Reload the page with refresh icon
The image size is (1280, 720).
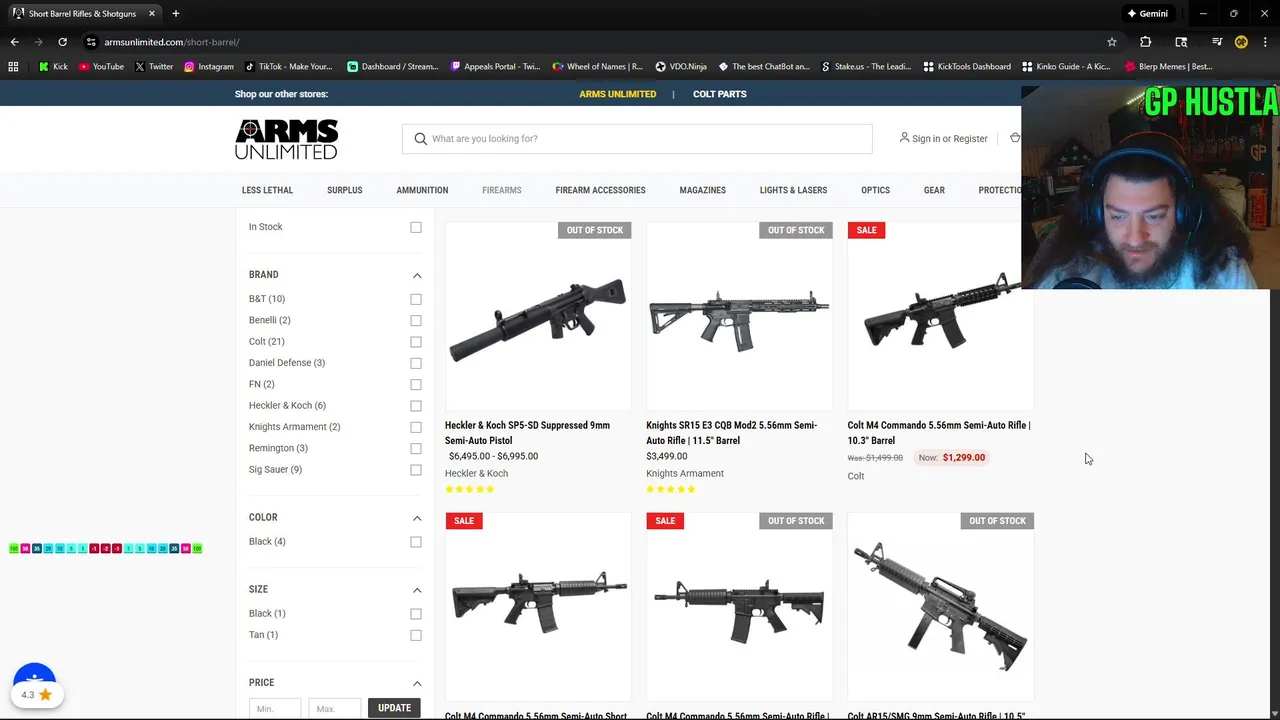pos(62,42)
